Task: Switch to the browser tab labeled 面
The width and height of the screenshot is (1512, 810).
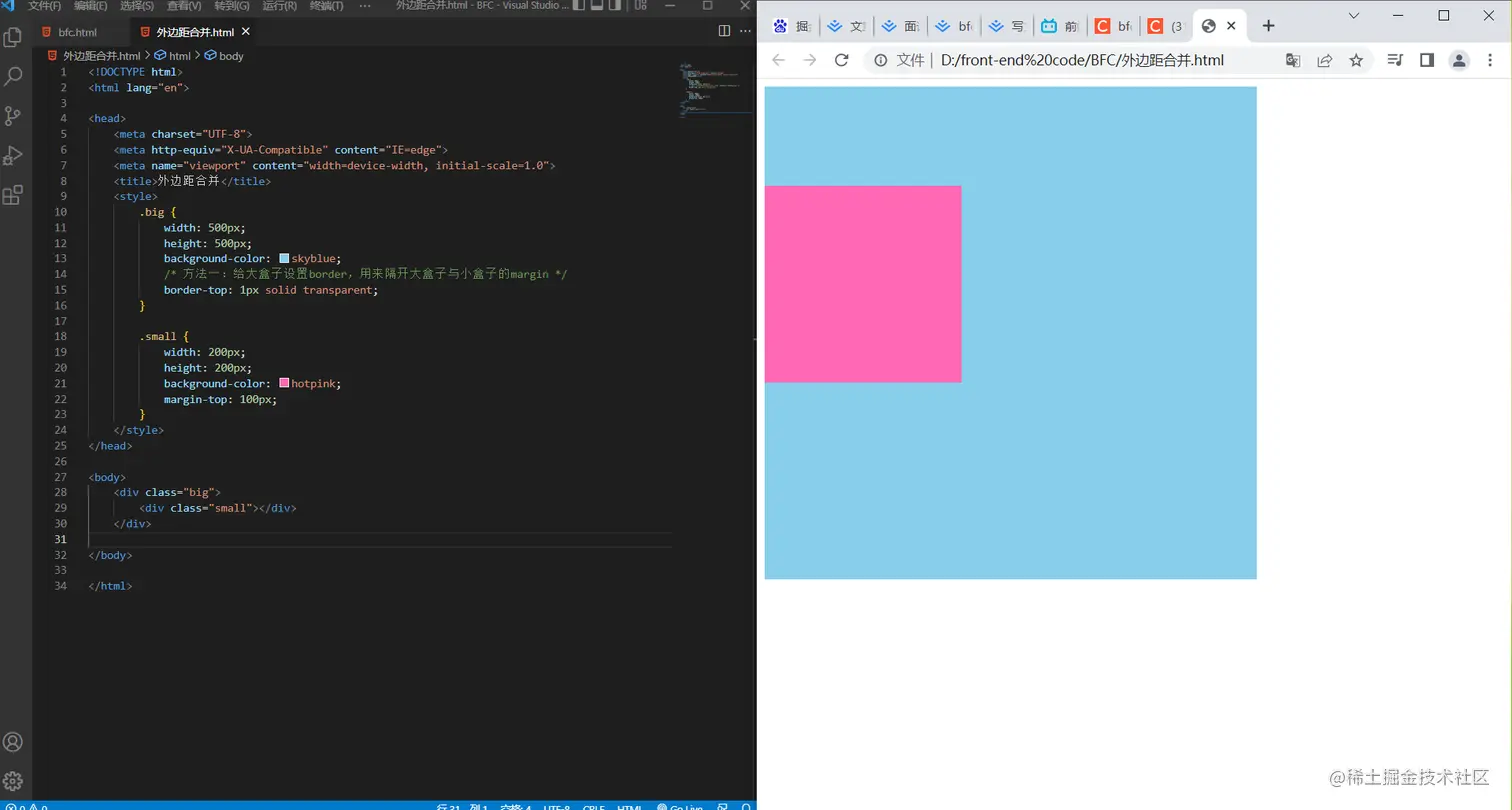Action: [900, 26]
